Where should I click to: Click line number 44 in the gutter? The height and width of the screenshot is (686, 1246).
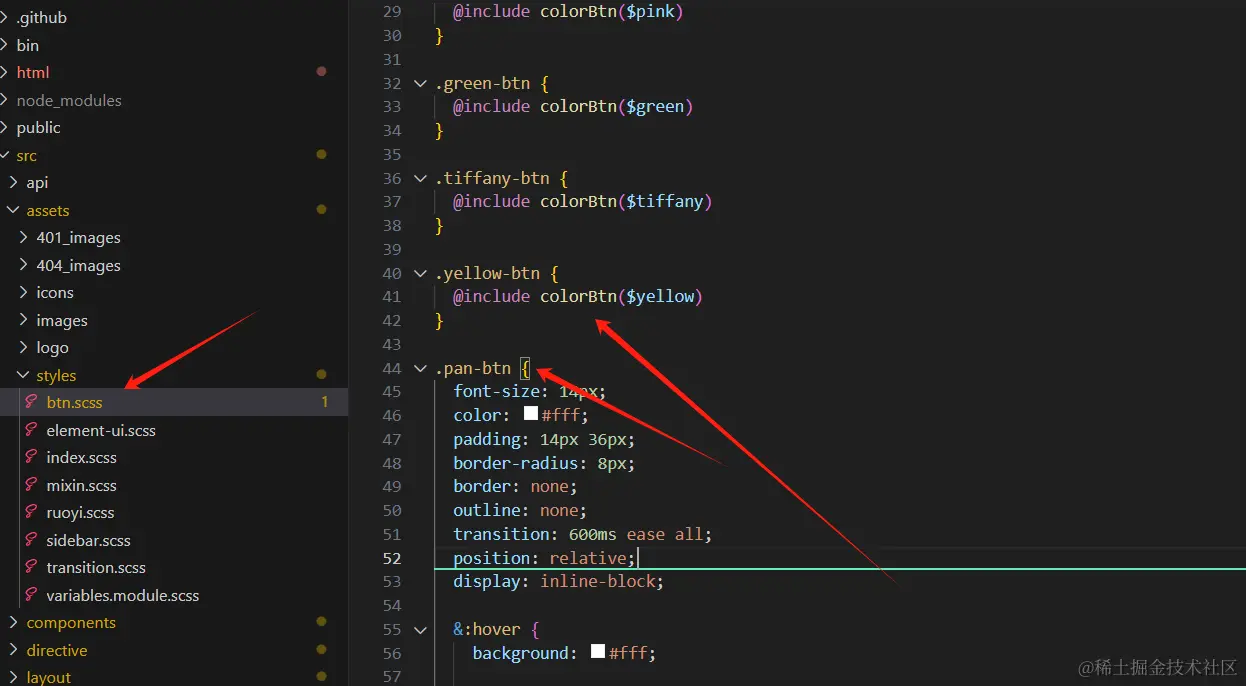pyautogui.click(x=392, y=368)
